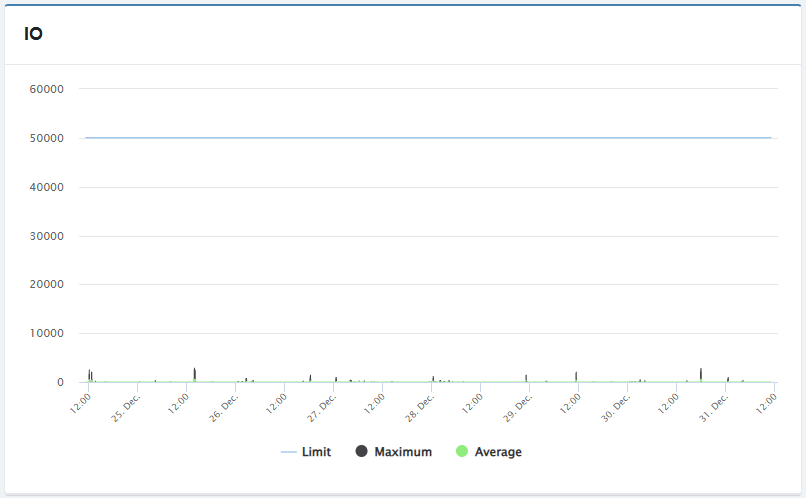The height and width of the screenshot is (498, 806).
Task: Click the Limit legend line marker
Action: (x=289, y=452)
